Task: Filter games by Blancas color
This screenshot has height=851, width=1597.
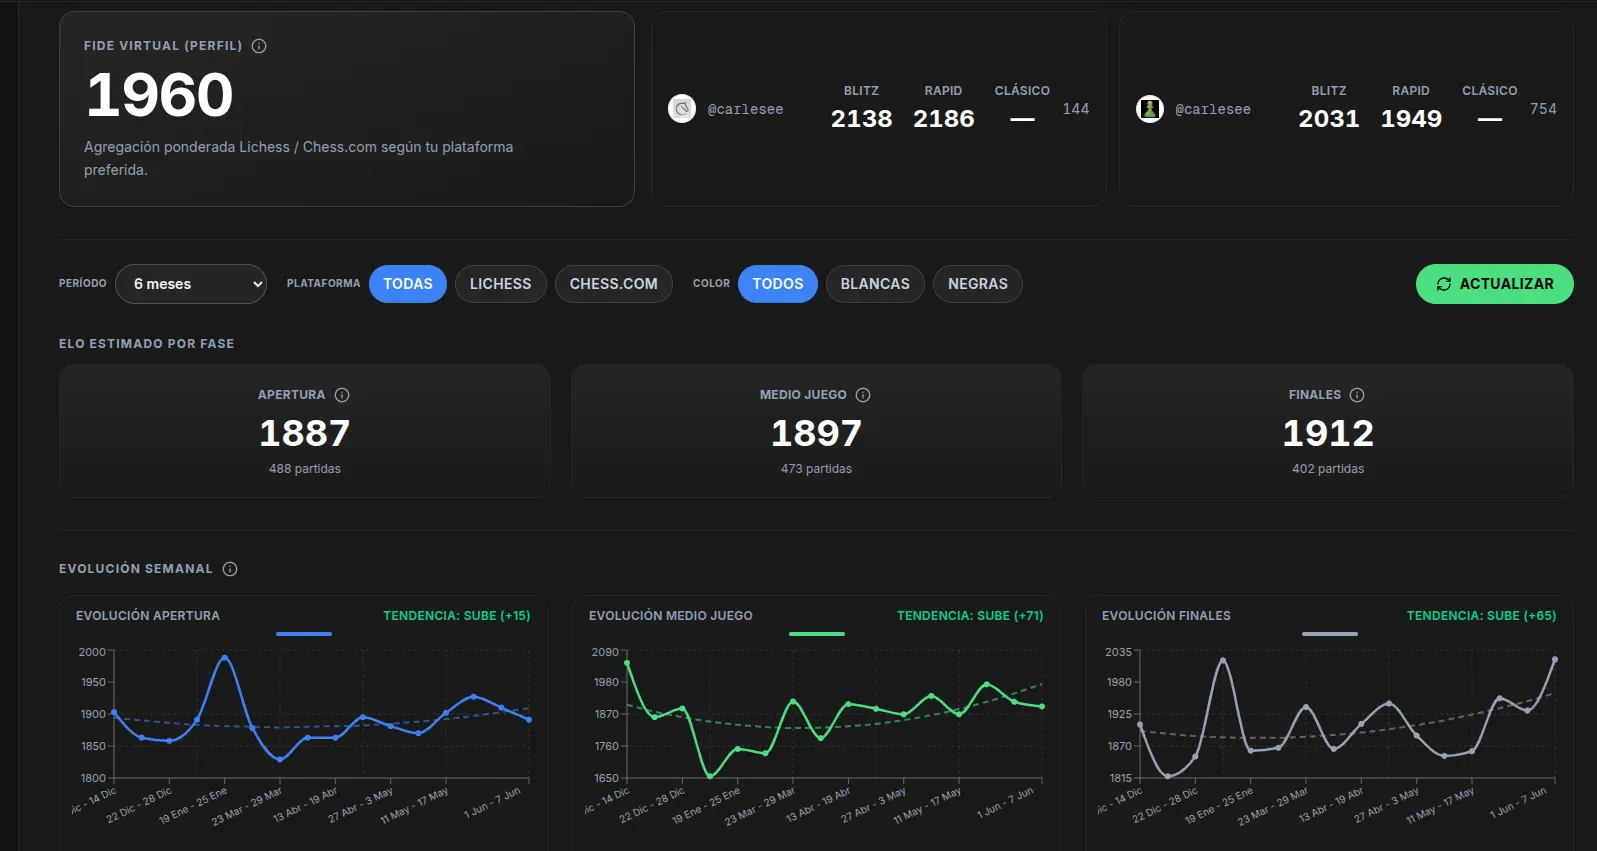Action: pyautogui.click(x=875, y=284)
